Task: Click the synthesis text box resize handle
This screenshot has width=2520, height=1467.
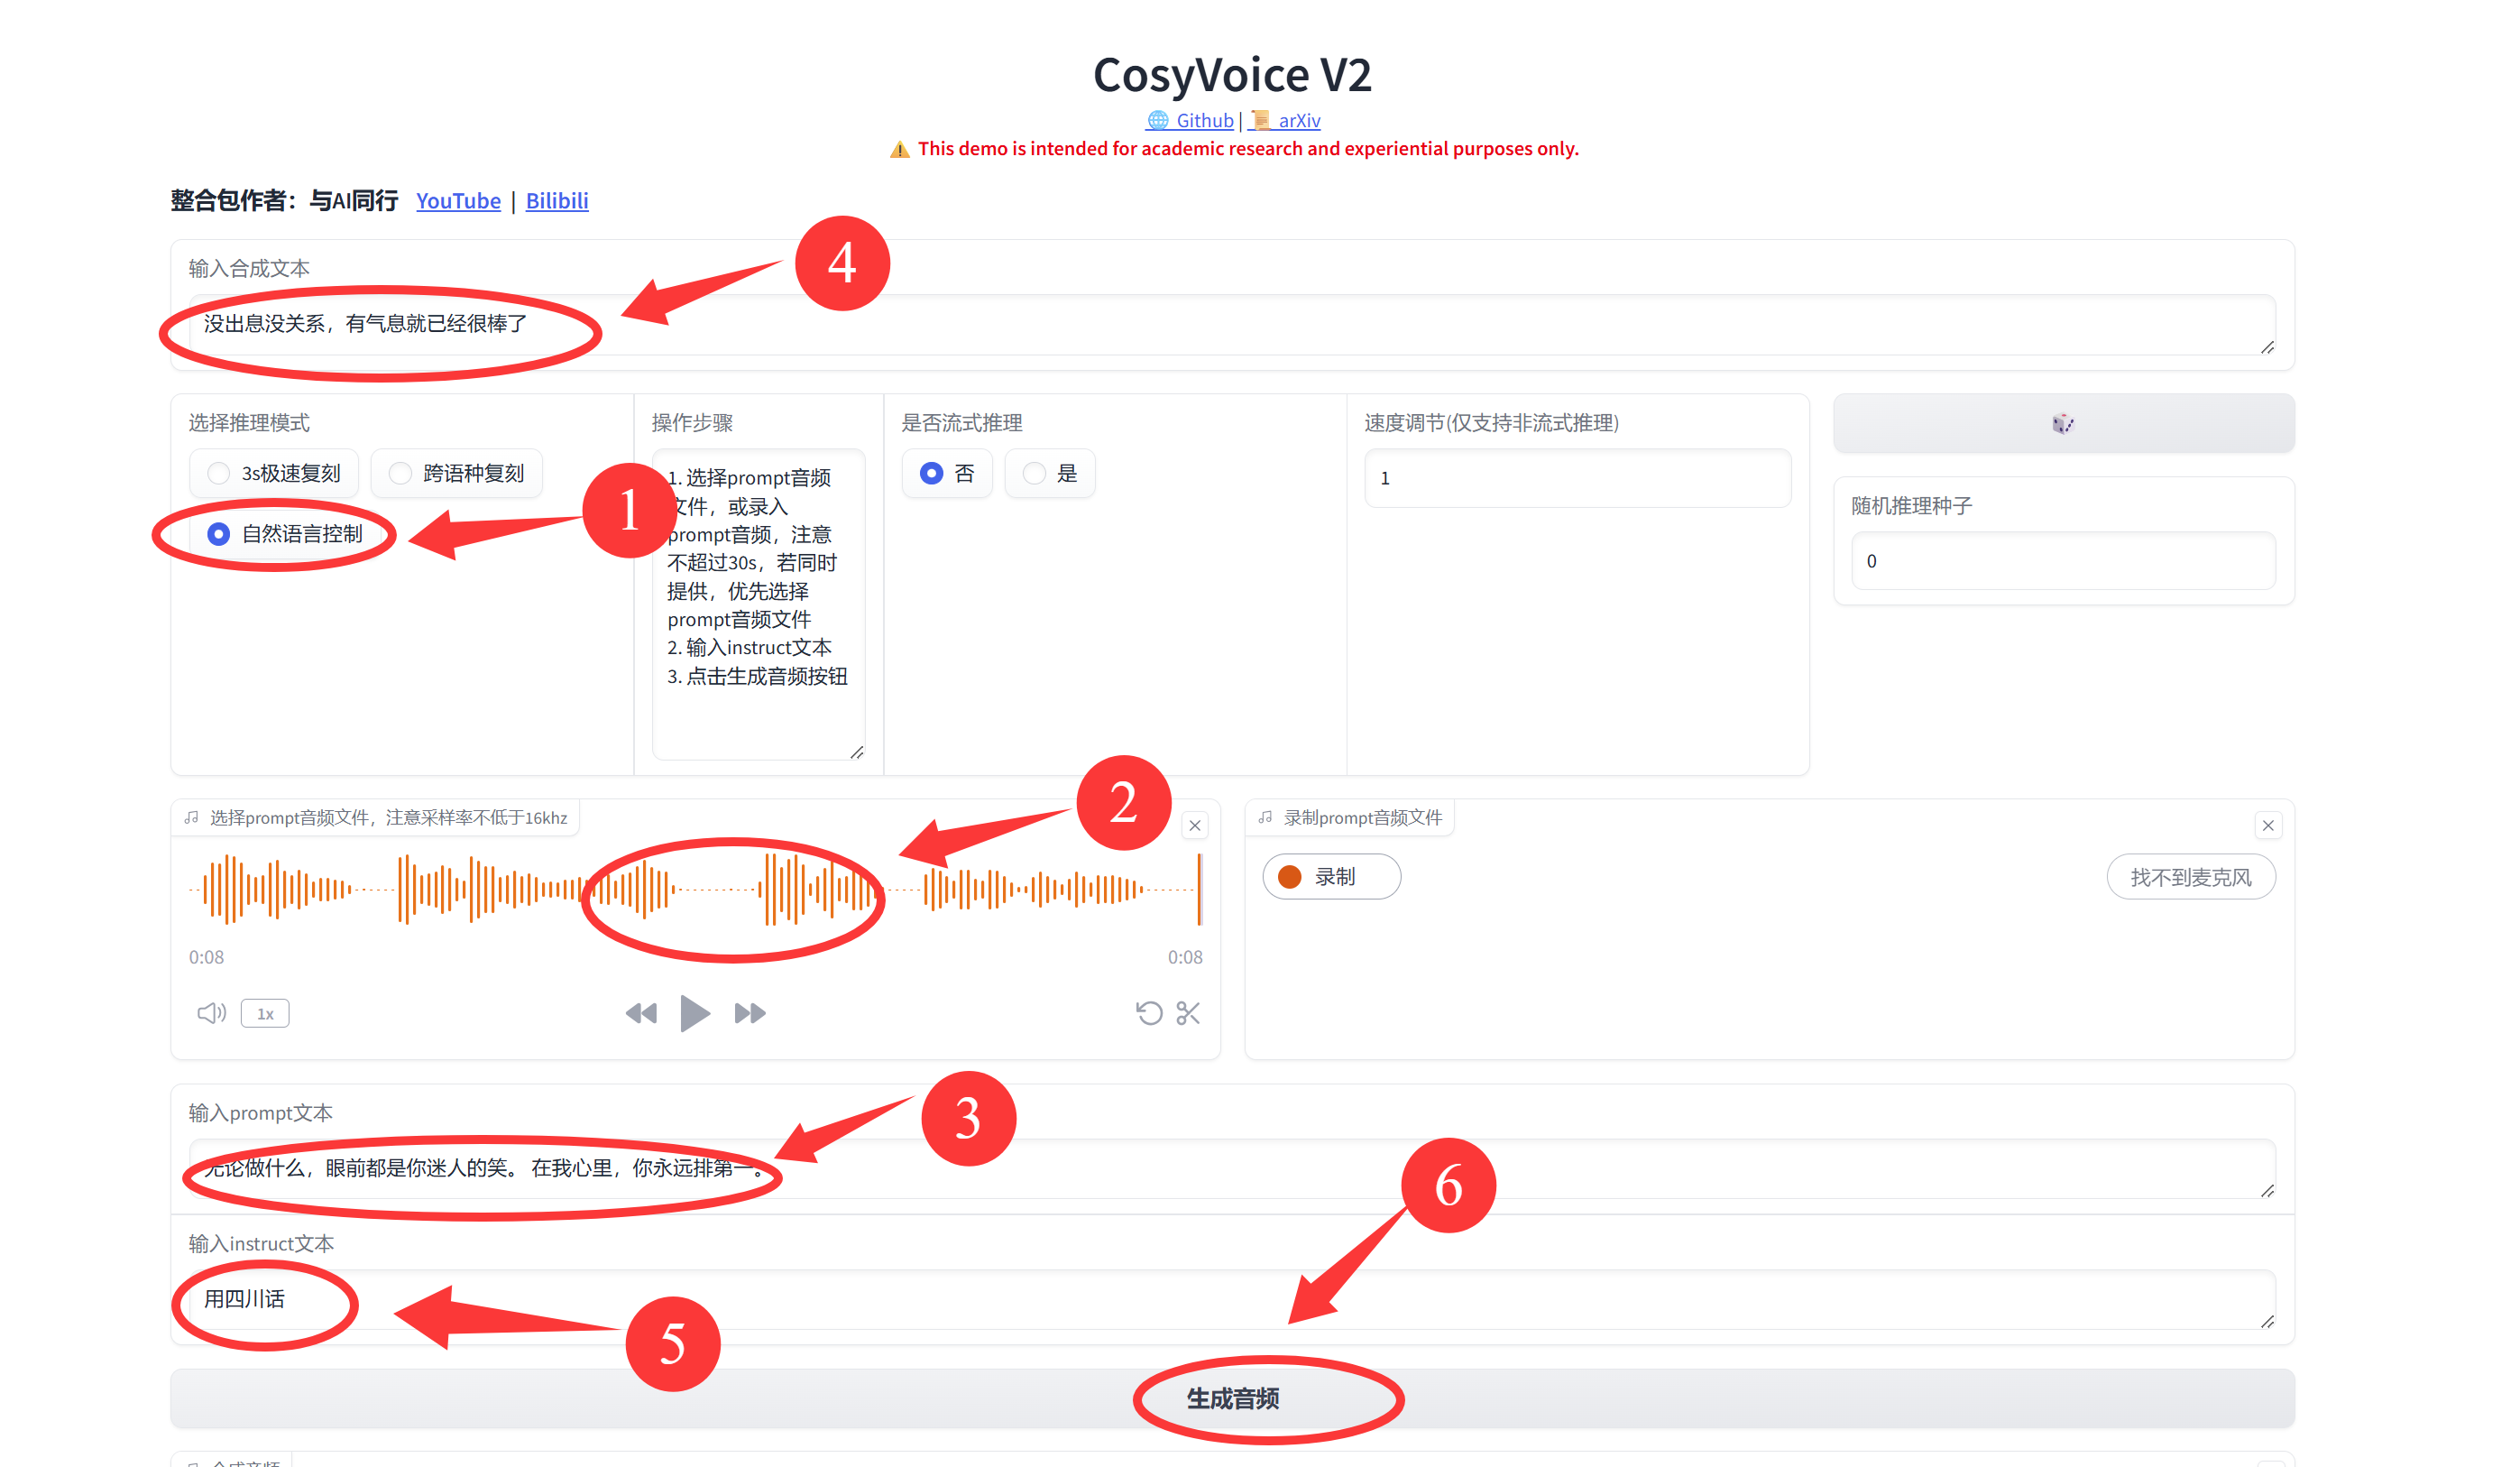Action: pyautogui.click(x=2267, y=347)
